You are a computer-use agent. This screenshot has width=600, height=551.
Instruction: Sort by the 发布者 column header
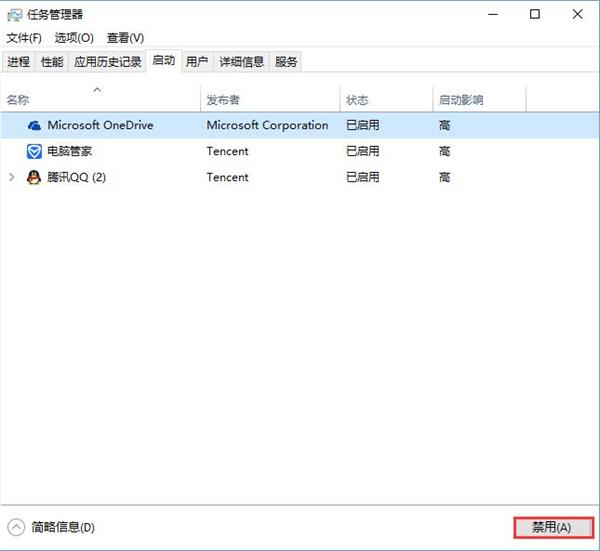tap(270, 98)
